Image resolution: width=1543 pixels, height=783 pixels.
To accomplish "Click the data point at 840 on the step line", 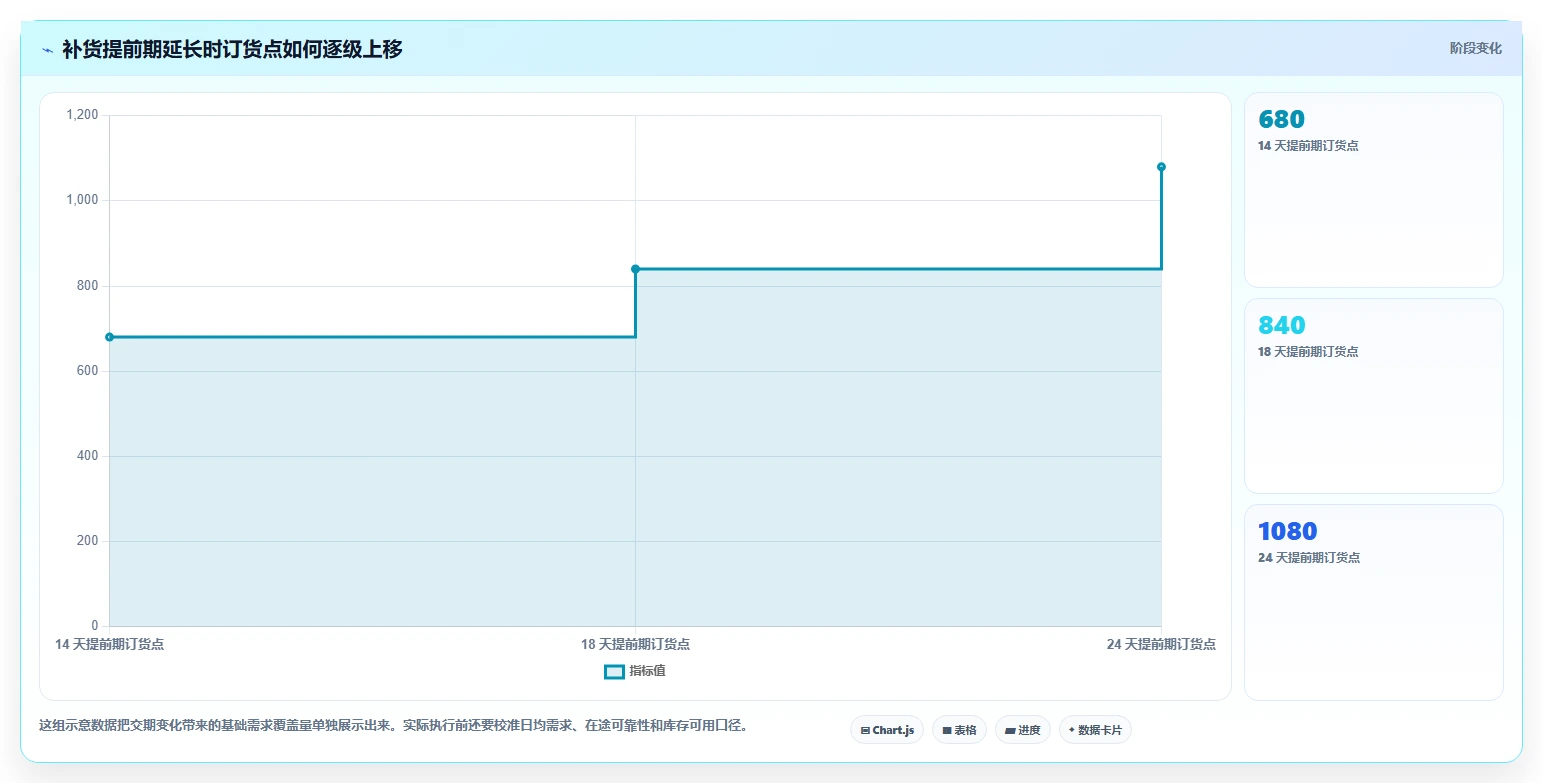I will point(635,269).
